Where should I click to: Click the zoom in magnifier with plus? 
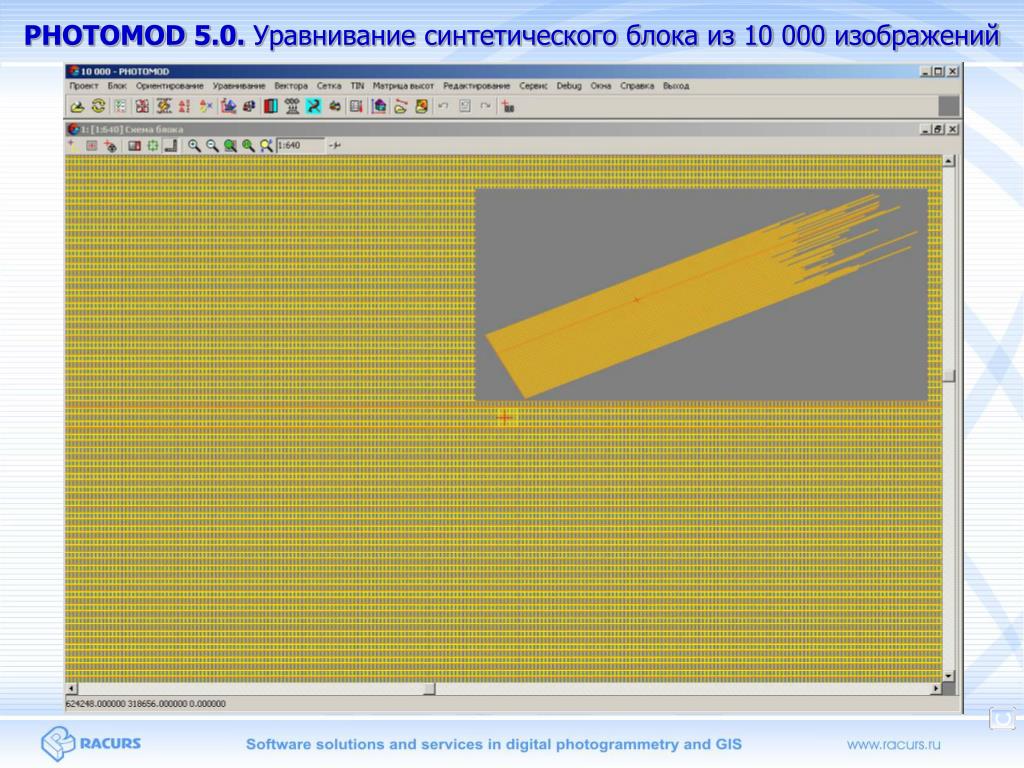[x=194, y=146]
